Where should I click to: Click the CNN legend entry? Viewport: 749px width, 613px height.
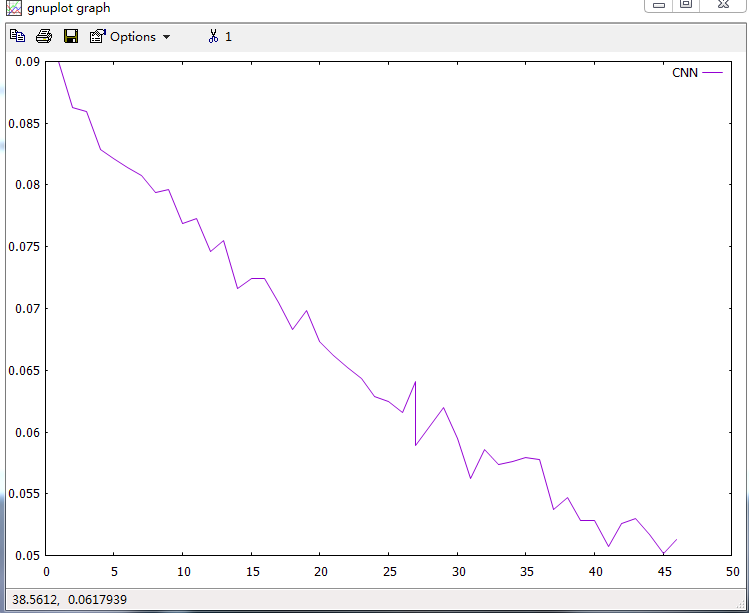click(697, 73)
